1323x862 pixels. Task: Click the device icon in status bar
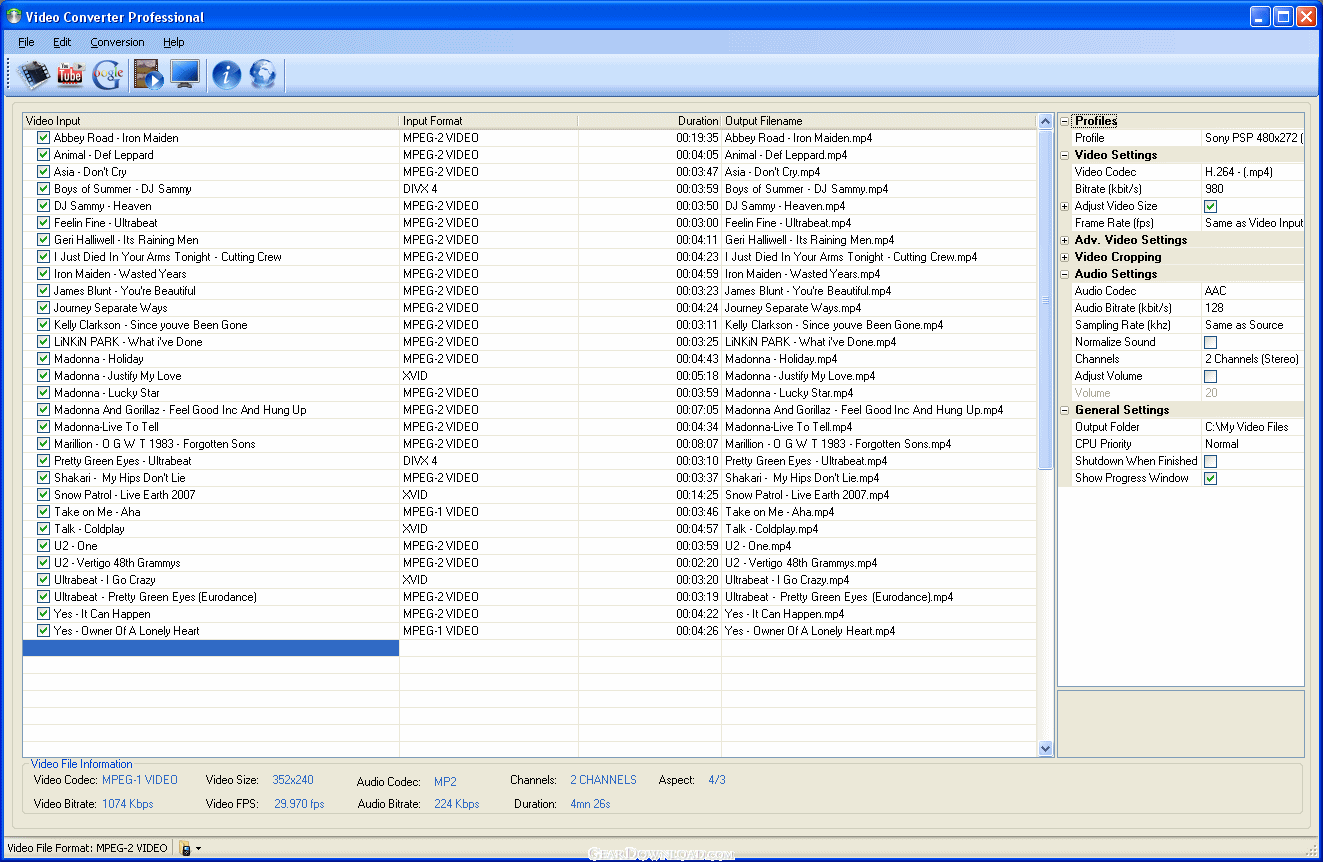coord(185,848)
